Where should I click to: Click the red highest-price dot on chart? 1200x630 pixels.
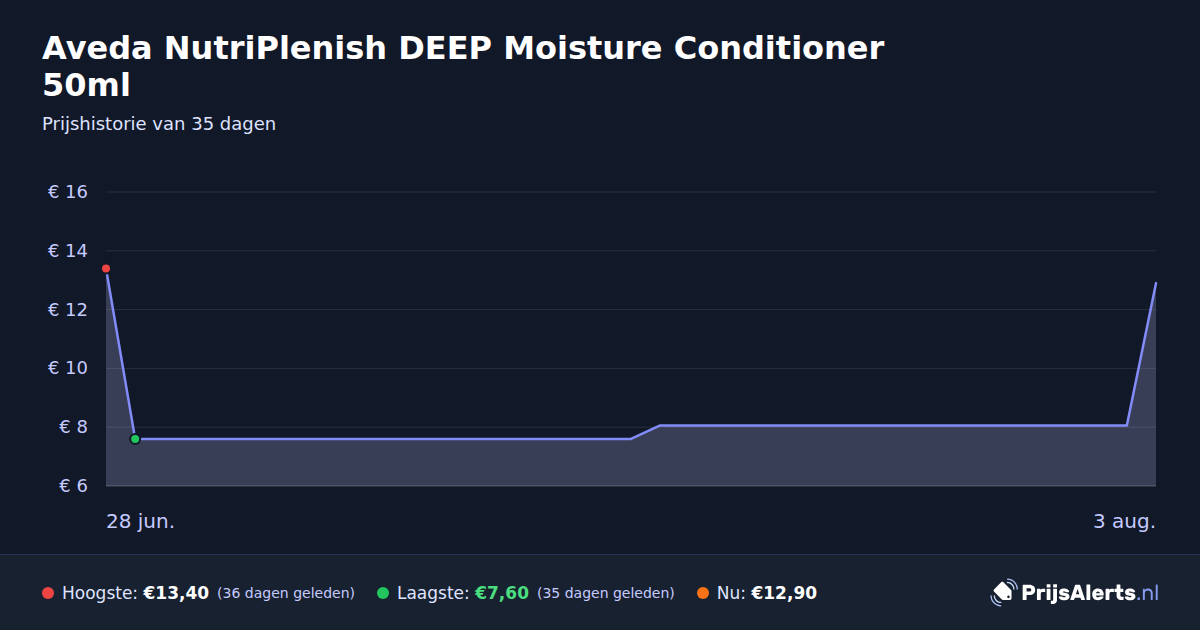point(106,269)
